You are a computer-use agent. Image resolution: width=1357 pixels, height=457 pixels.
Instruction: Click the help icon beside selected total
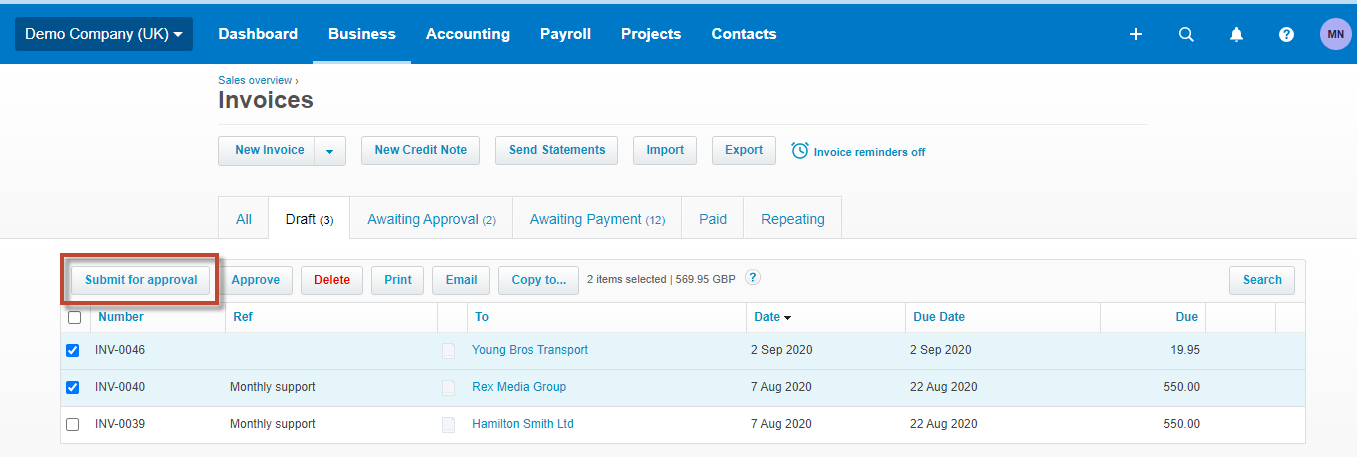753,278
